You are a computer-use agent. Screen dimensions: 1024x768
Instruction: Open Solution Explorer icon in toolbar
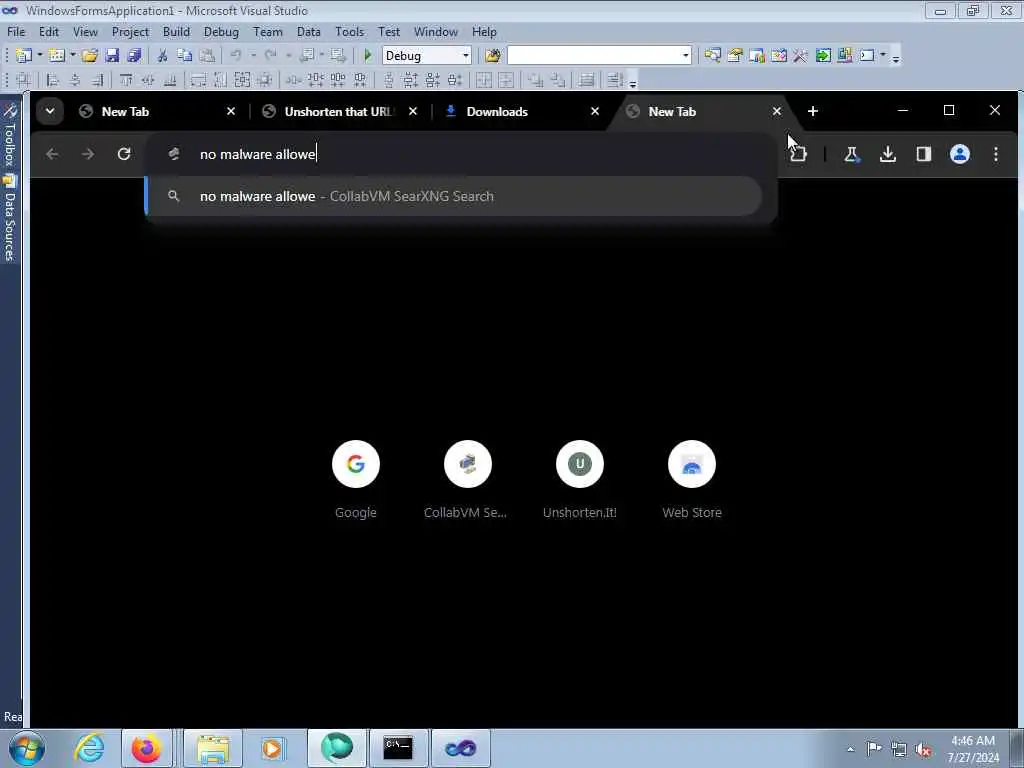coord(712,56)
